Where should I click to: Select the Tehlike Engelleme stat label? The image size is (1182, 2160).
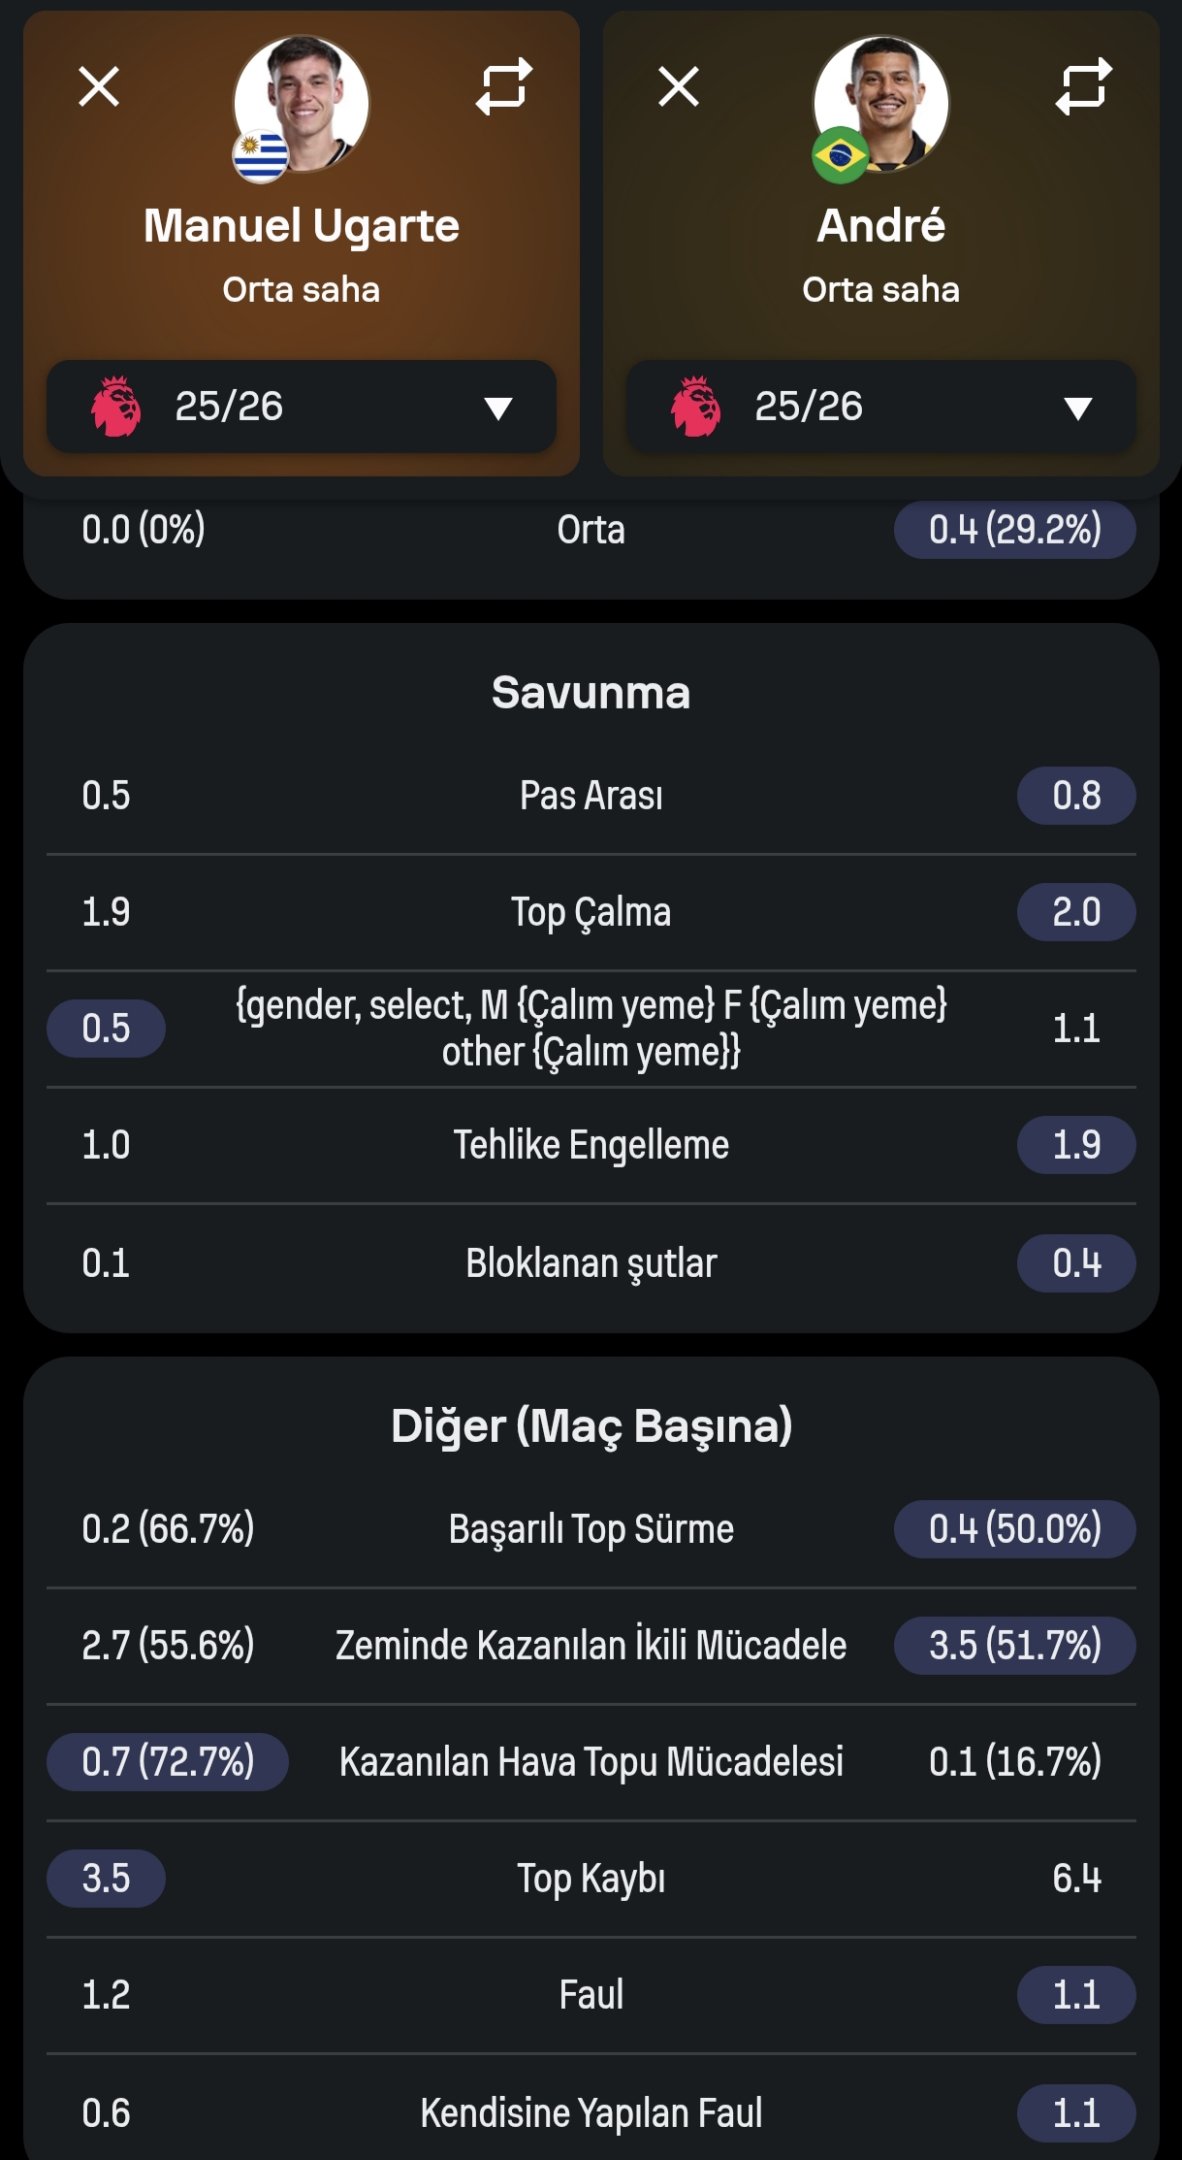point(591,1145)
